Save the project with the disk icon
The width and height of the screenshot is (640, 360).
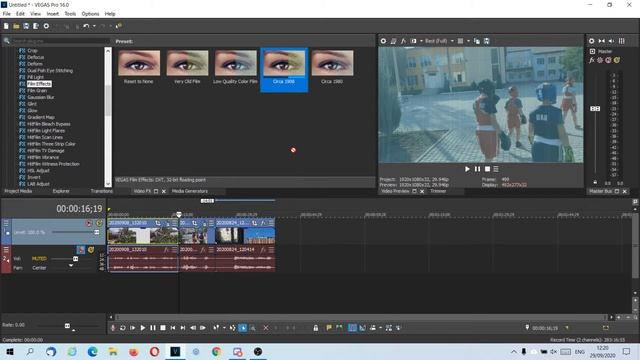26,26
